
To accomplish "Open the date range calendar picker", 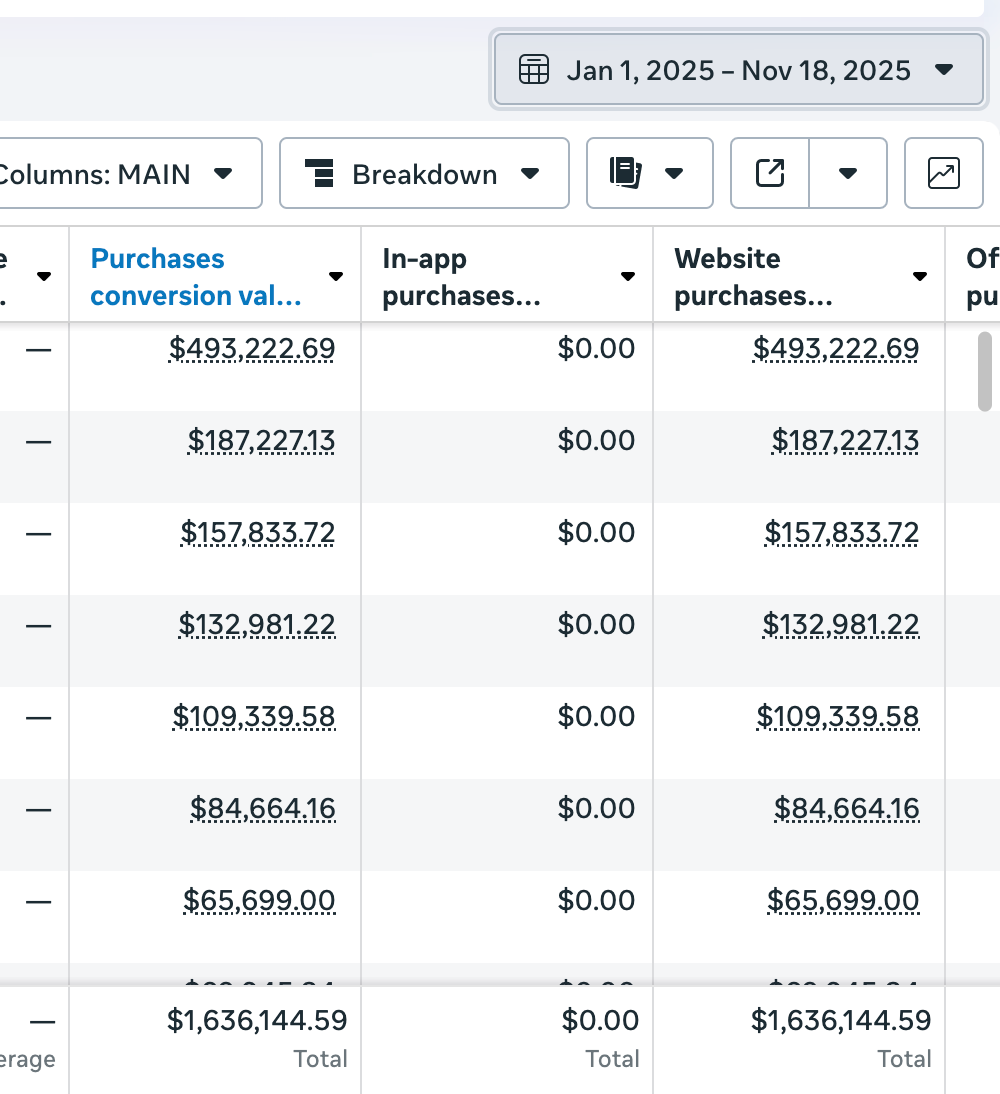I will pyautogui.click(x=738, y=70).
